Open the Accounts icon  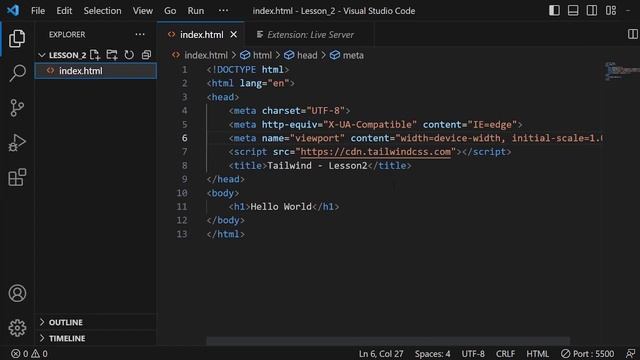17,293
